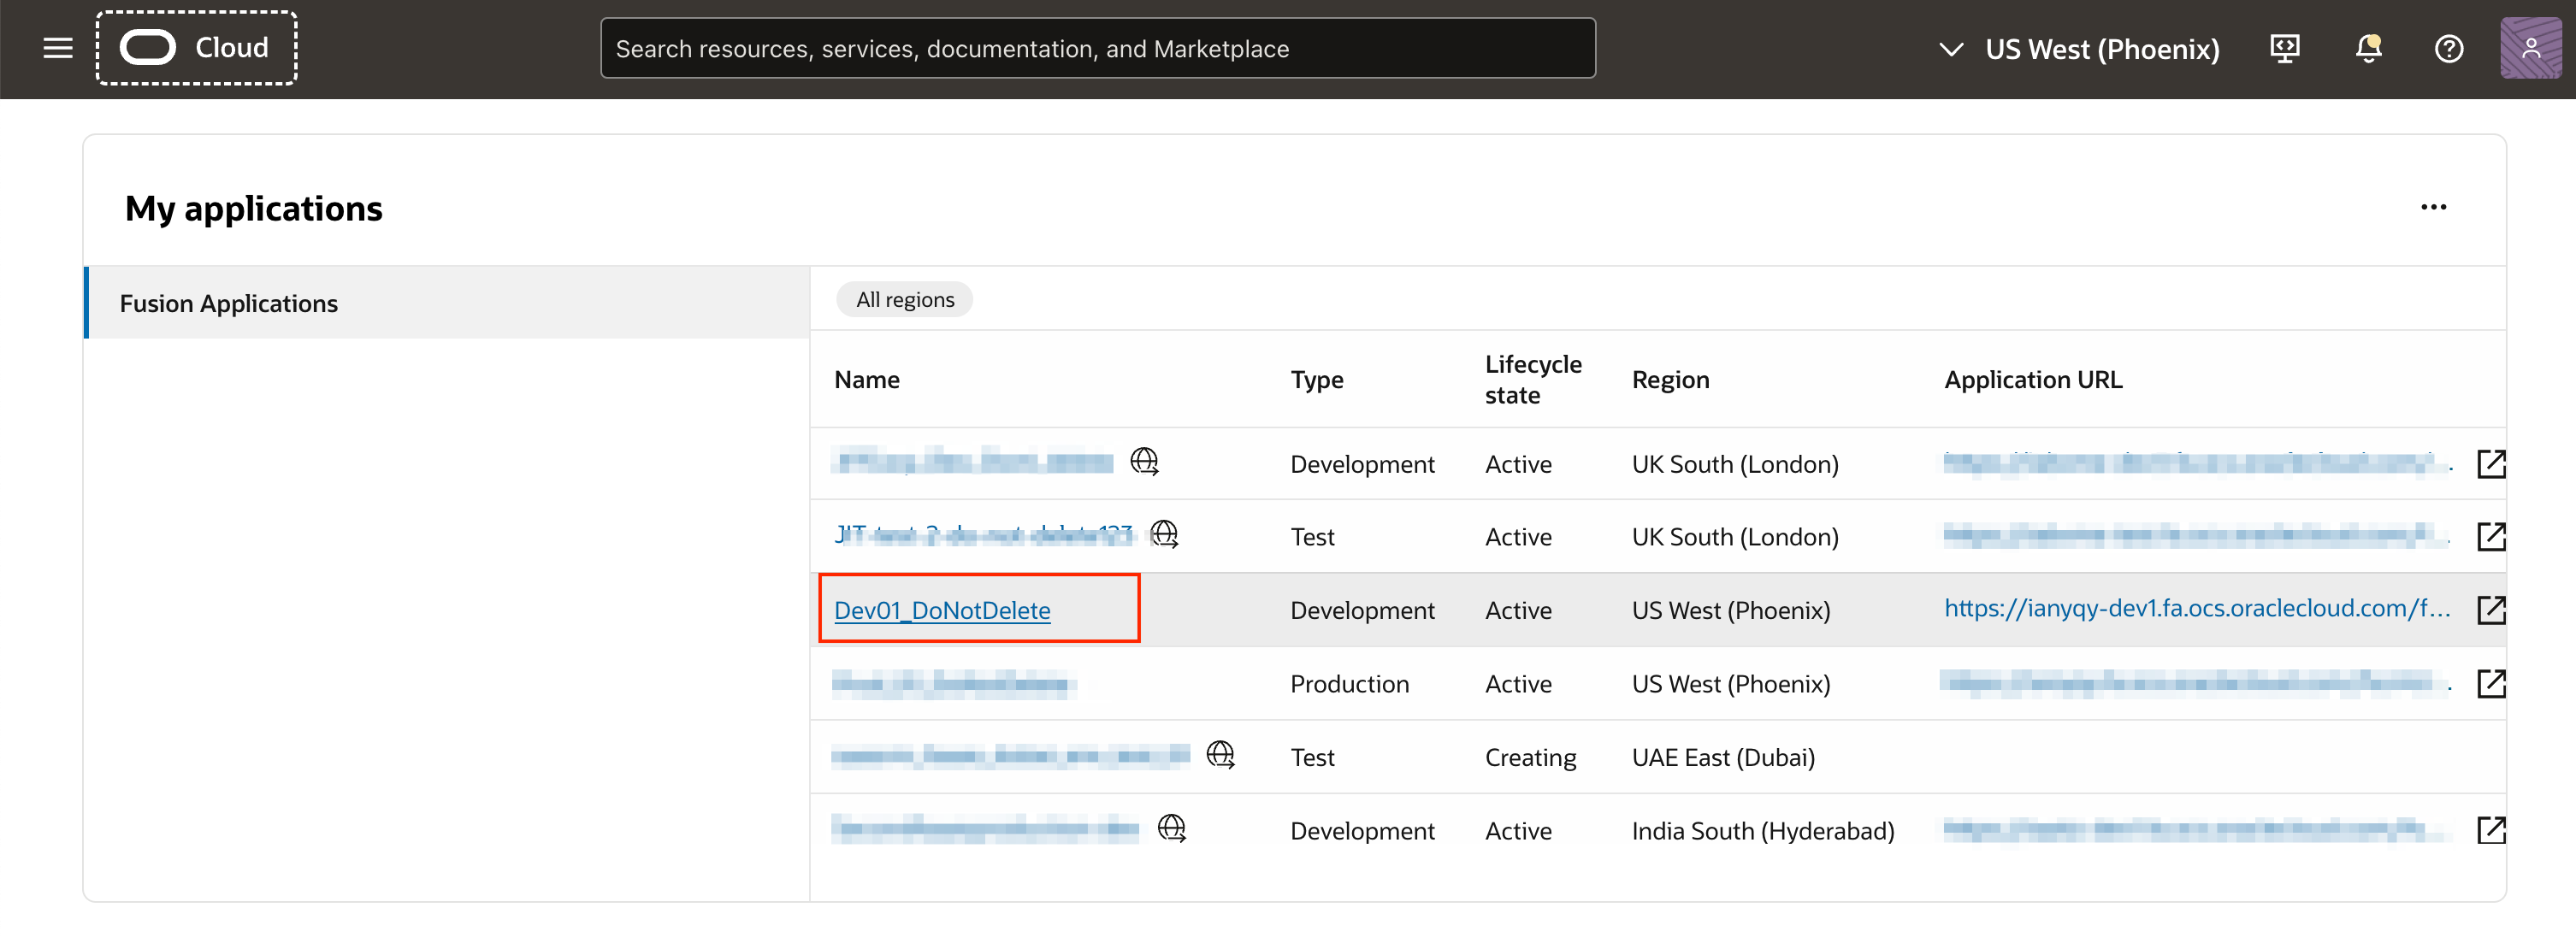2576x937 pixels.
Task: Open the Dev01_DoNotDelete application link
Action: 941,610
